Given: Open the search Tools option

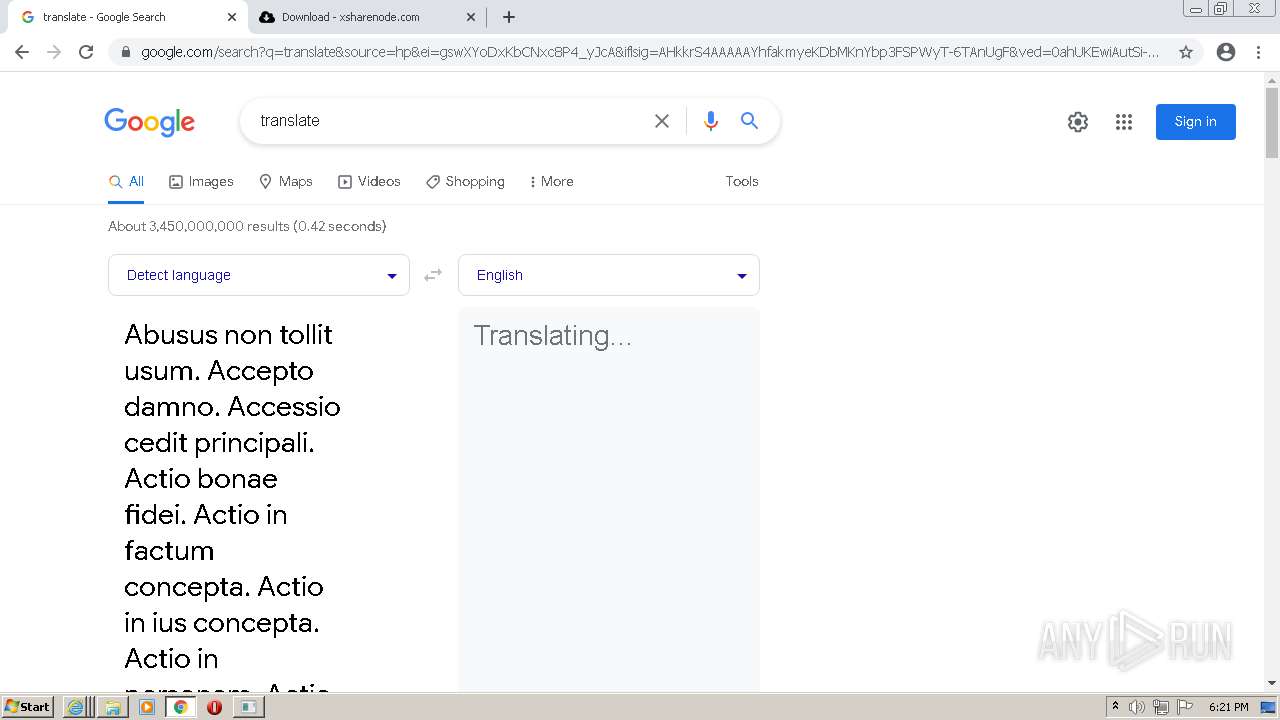Looking at the screenshot, I should click(742, 182).
